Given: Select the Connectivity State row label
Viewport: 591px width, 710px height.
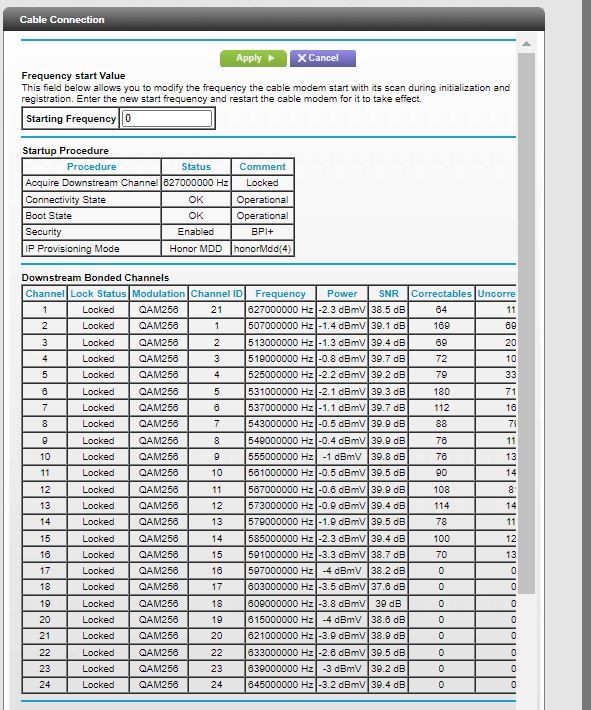Looking at the screenshot, I should click(91, 200).
